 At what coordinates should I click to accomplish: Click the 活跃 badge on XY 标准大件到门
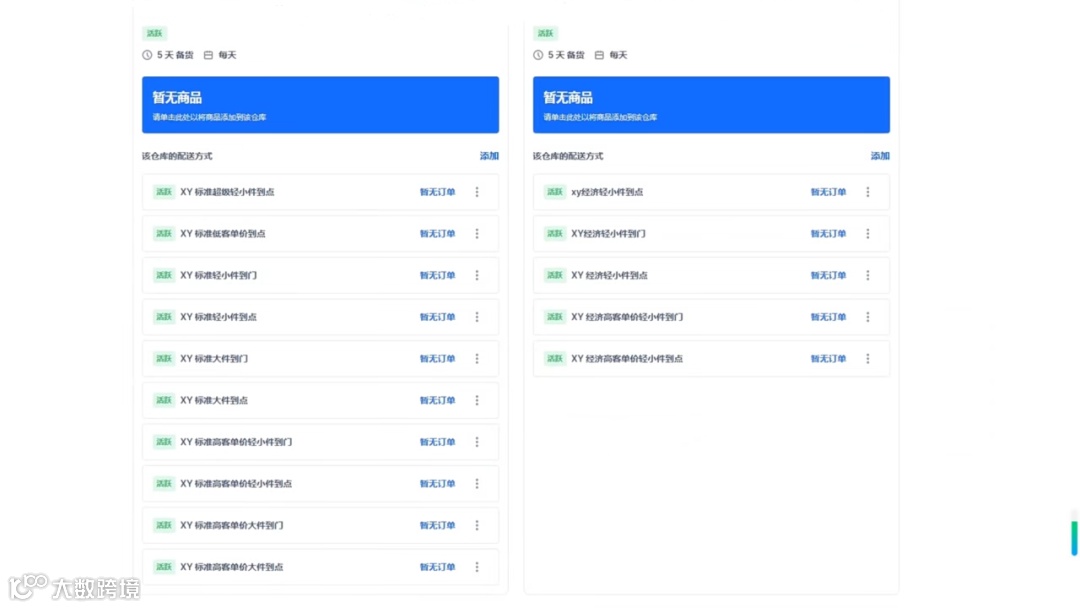pyautogui.click(x=164, y=359)
